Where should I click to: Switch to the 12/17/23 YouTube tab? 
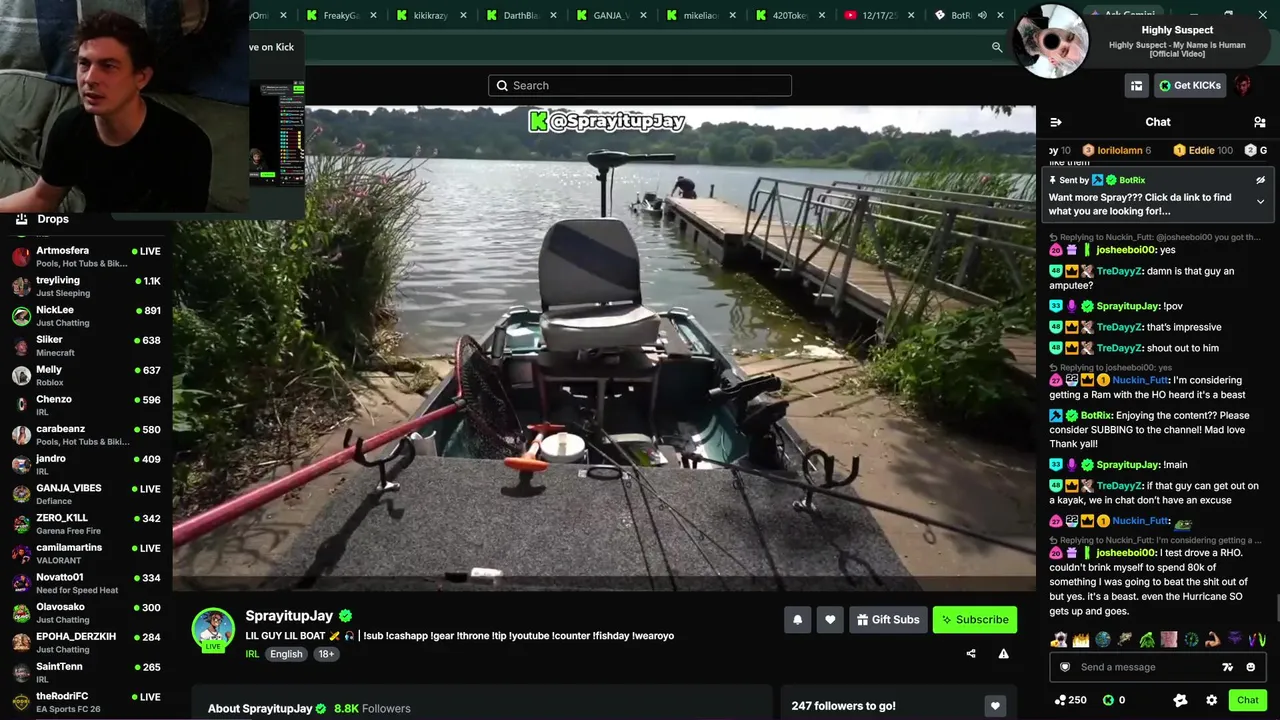click(x=880, y=15)
